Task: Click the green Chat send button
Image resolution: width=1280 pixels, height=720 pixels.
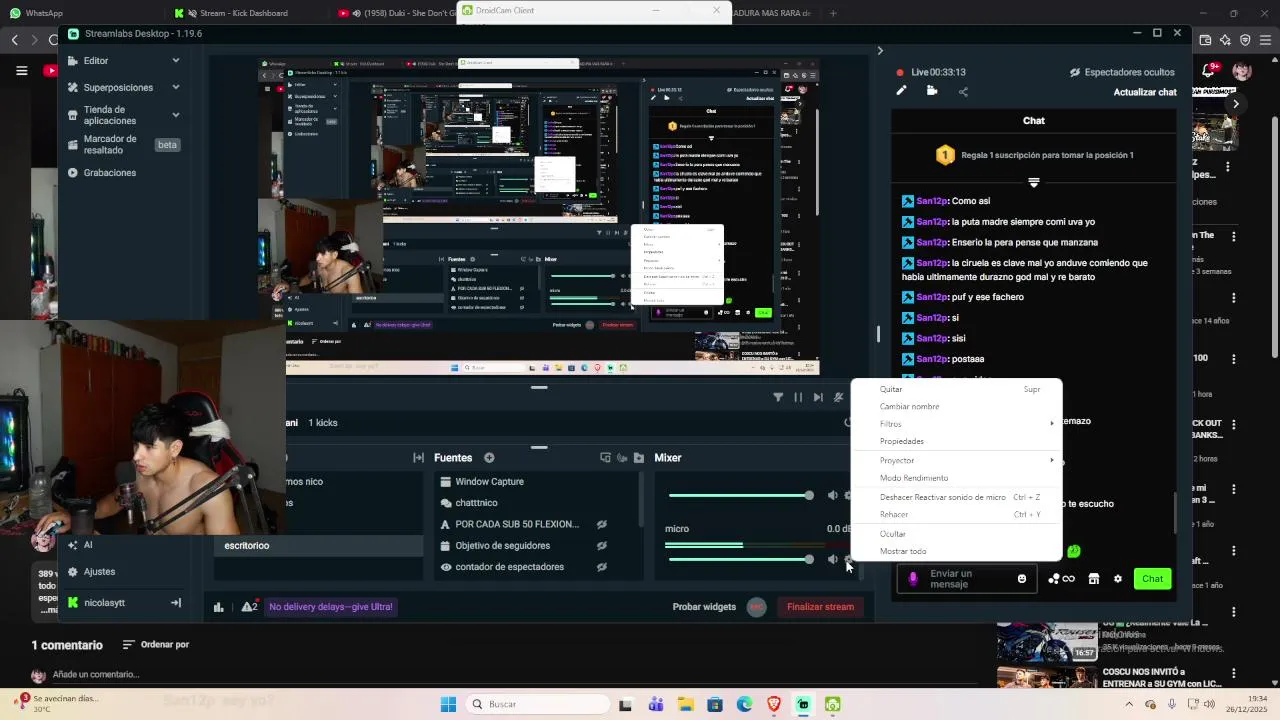Action: 1152,579
